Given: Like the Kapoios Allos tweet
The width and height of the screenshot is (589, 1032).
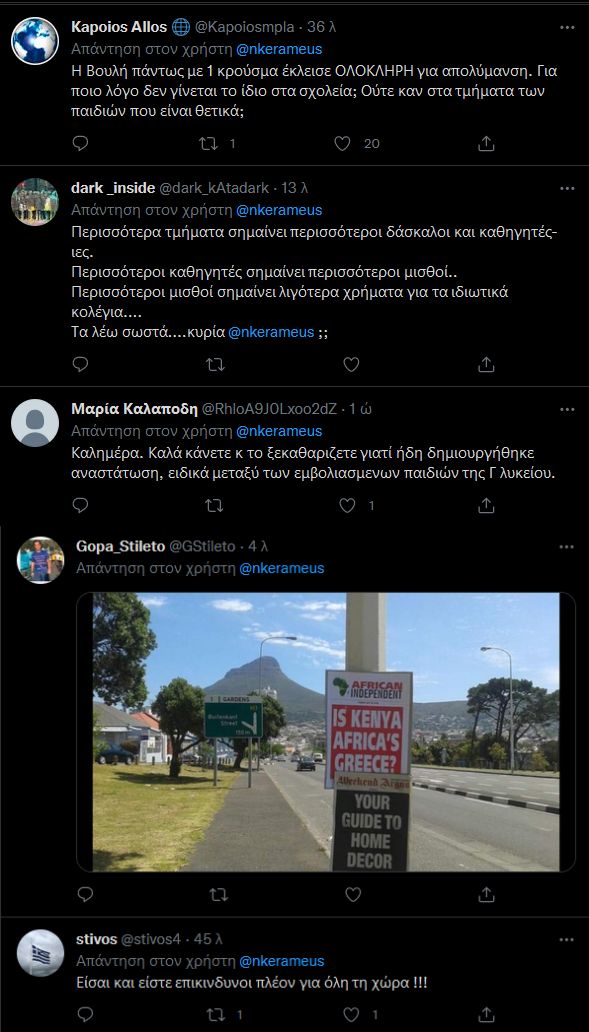Looking at the screenshot, I should click(x=342, y=143).
